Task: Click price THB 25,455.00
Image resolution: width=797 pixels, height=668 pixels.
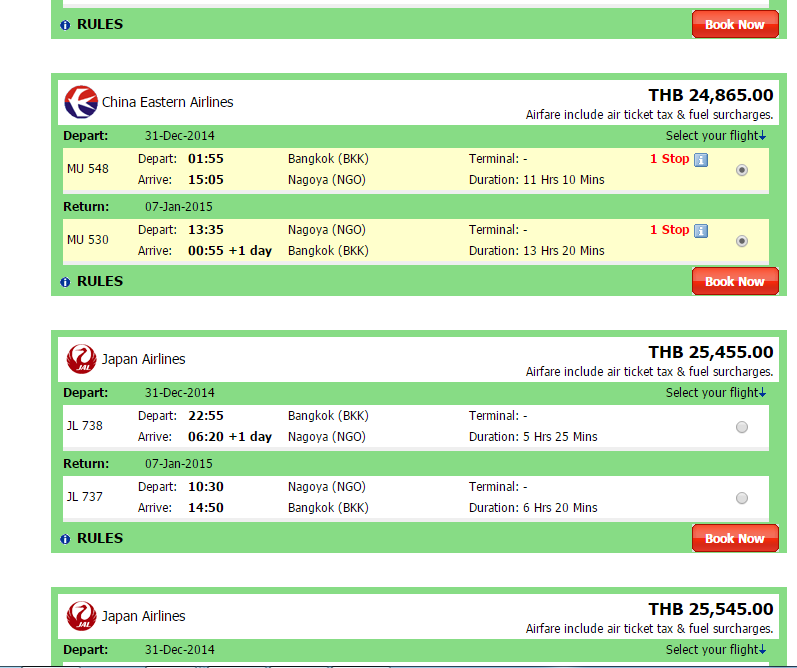Action: click(x=711, y=352)
